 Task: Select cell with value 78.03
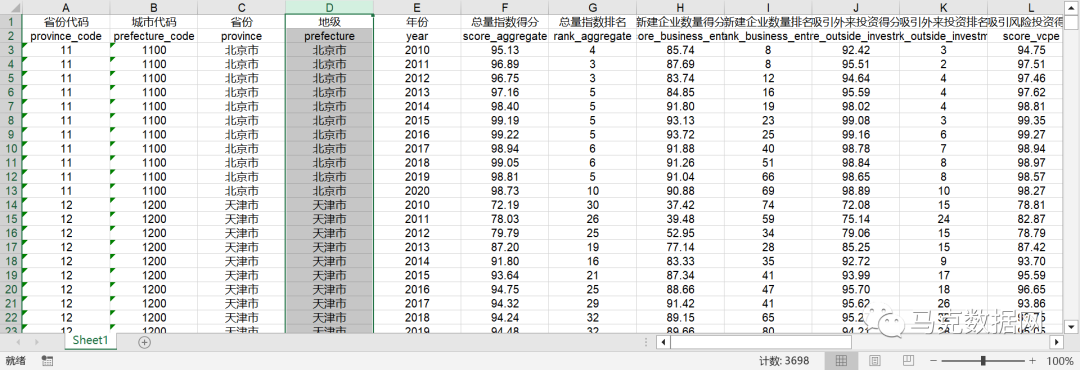505,219
